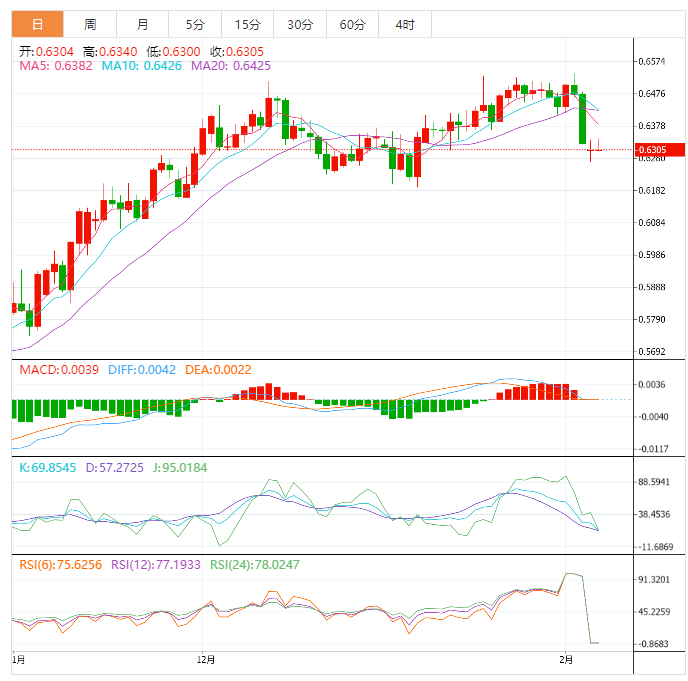Viewport: 688px width, 681px height.
Task: Click the 0.5790 price axis label
Action: point(652,319)
